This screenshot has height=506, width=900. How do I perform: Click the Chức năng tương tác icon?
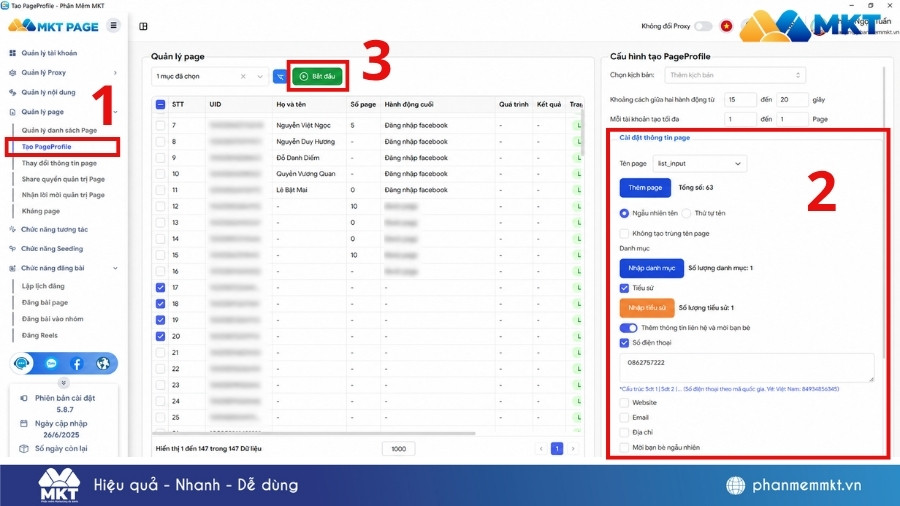[x=13, y=229]
